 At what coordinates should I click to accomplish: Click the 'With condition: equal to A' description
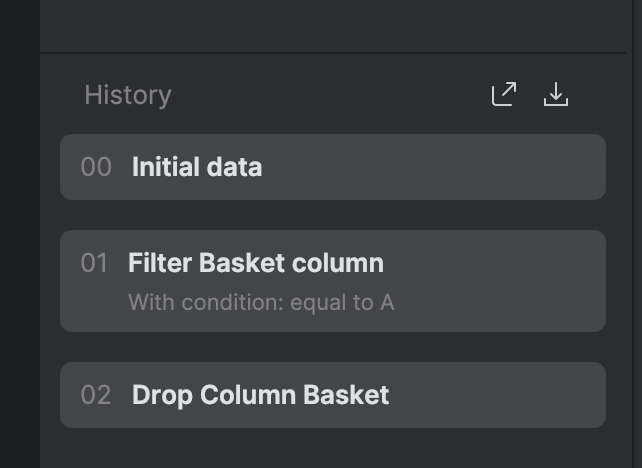[x=261, y=302]
